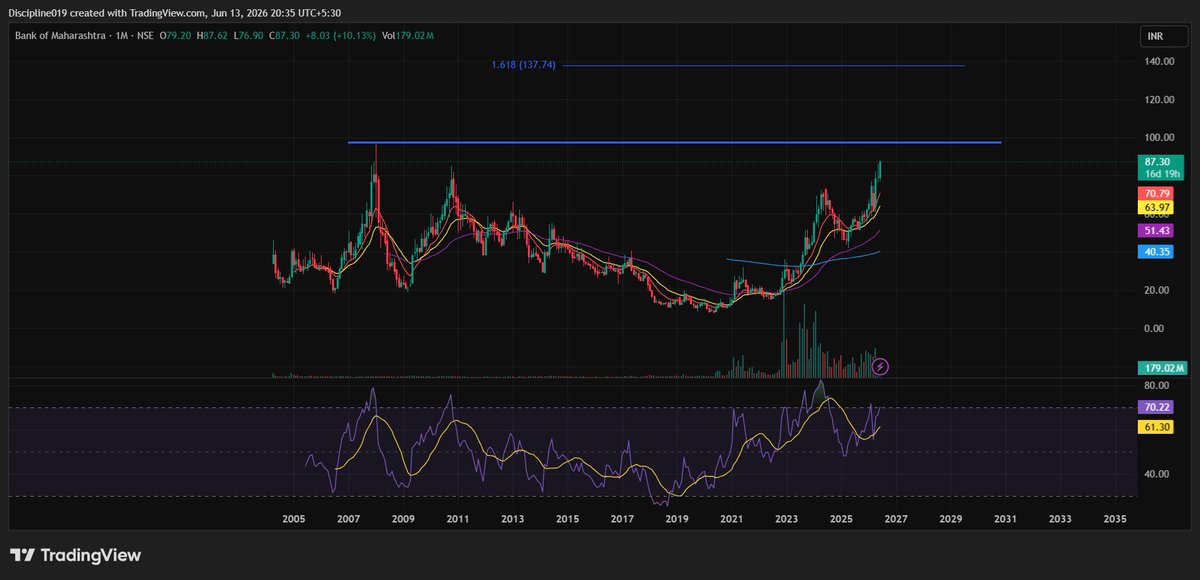Click the TradingView logo at bottom left

[76, 555]
